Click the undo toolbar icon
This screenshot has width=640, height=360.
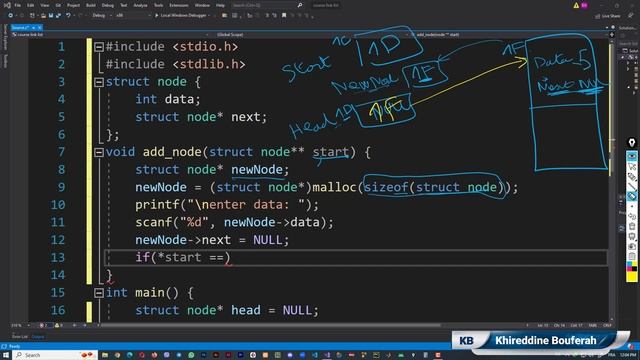pos(68,16)
